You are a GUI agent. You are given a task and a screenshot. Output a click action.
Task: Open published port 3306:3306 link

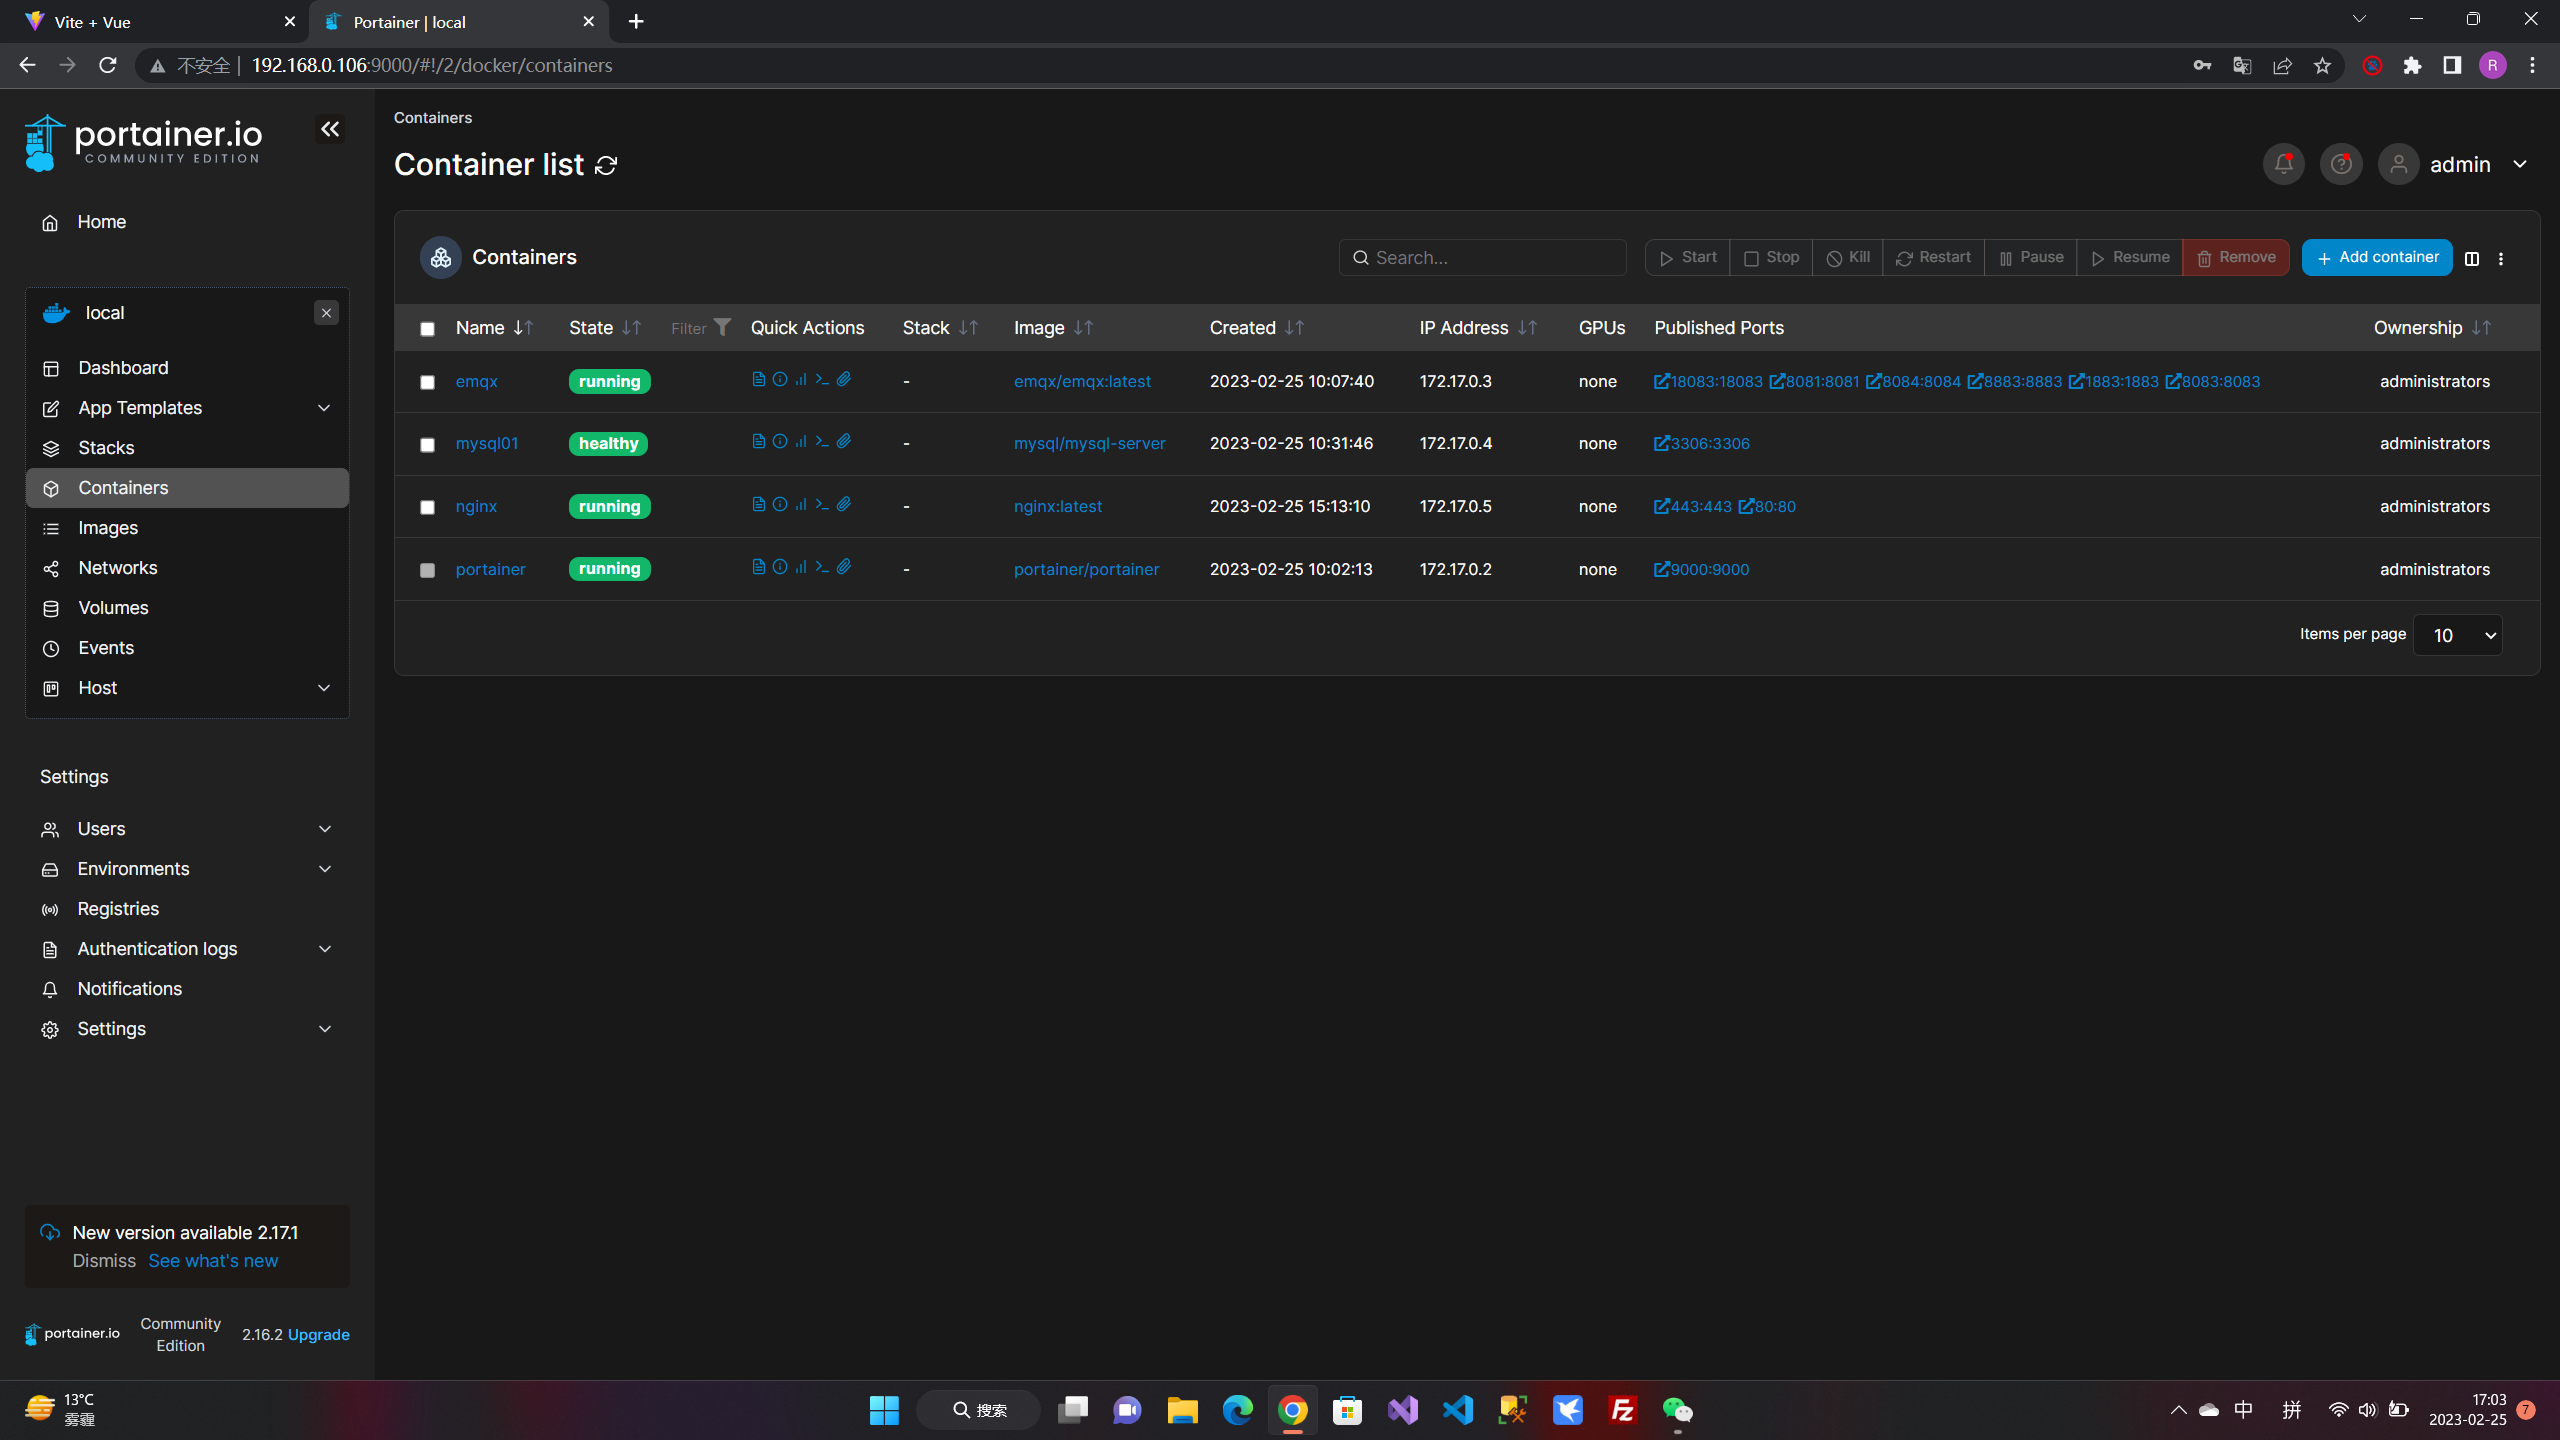1701,443
